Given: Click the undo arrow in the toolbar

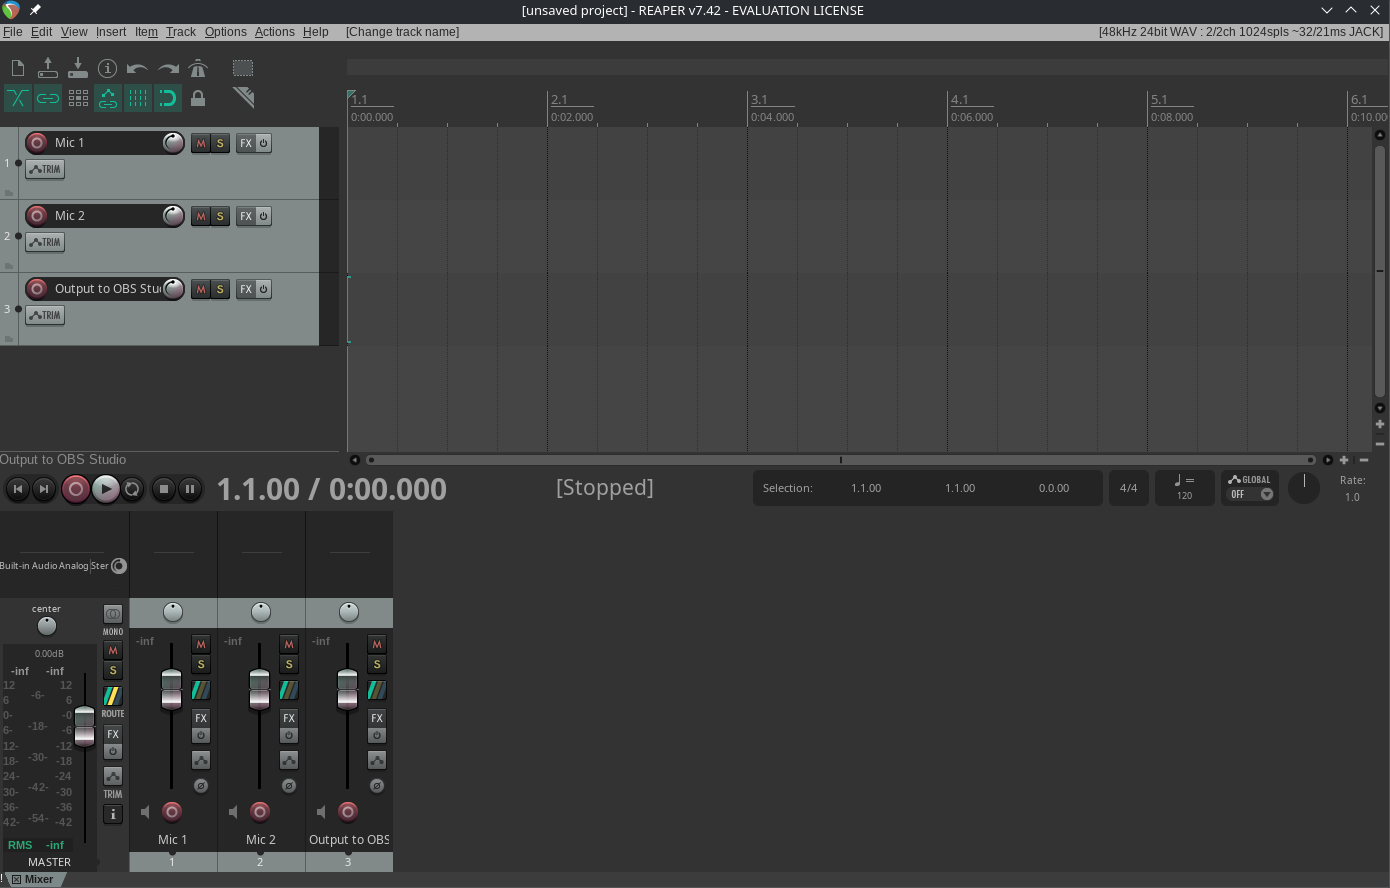Looking at the screenshot, I should 137,68.
